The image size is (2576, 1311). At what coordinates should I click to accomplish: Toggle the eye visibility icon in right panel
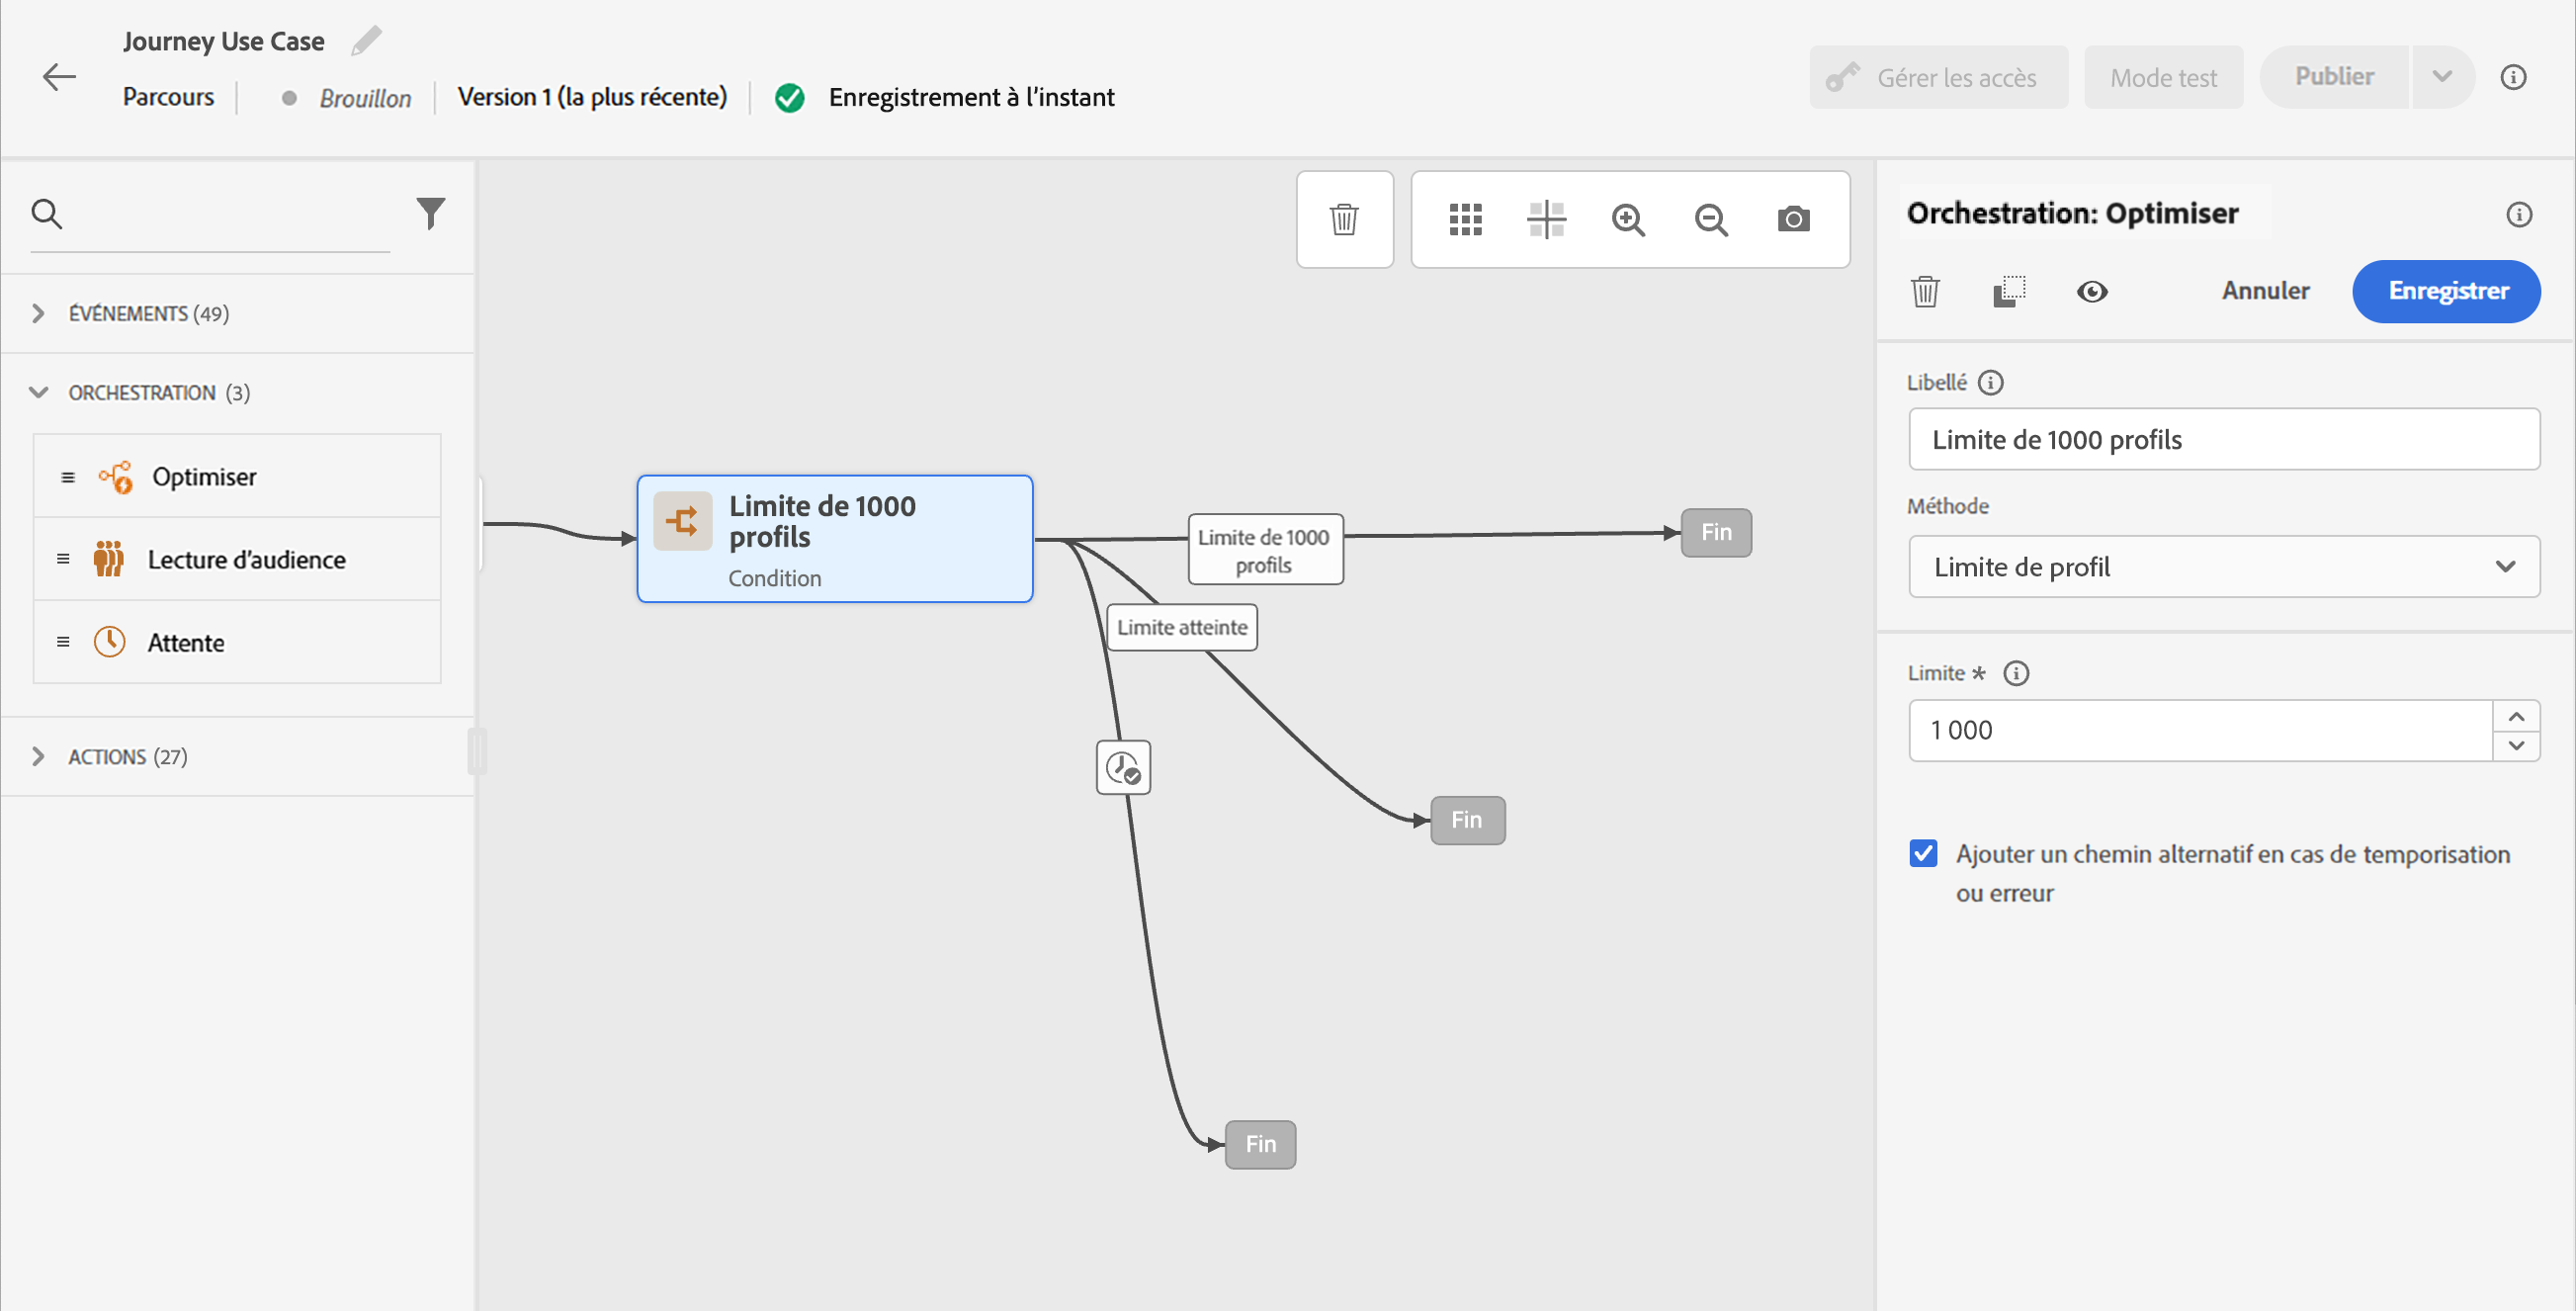[x=2091, y=291]
